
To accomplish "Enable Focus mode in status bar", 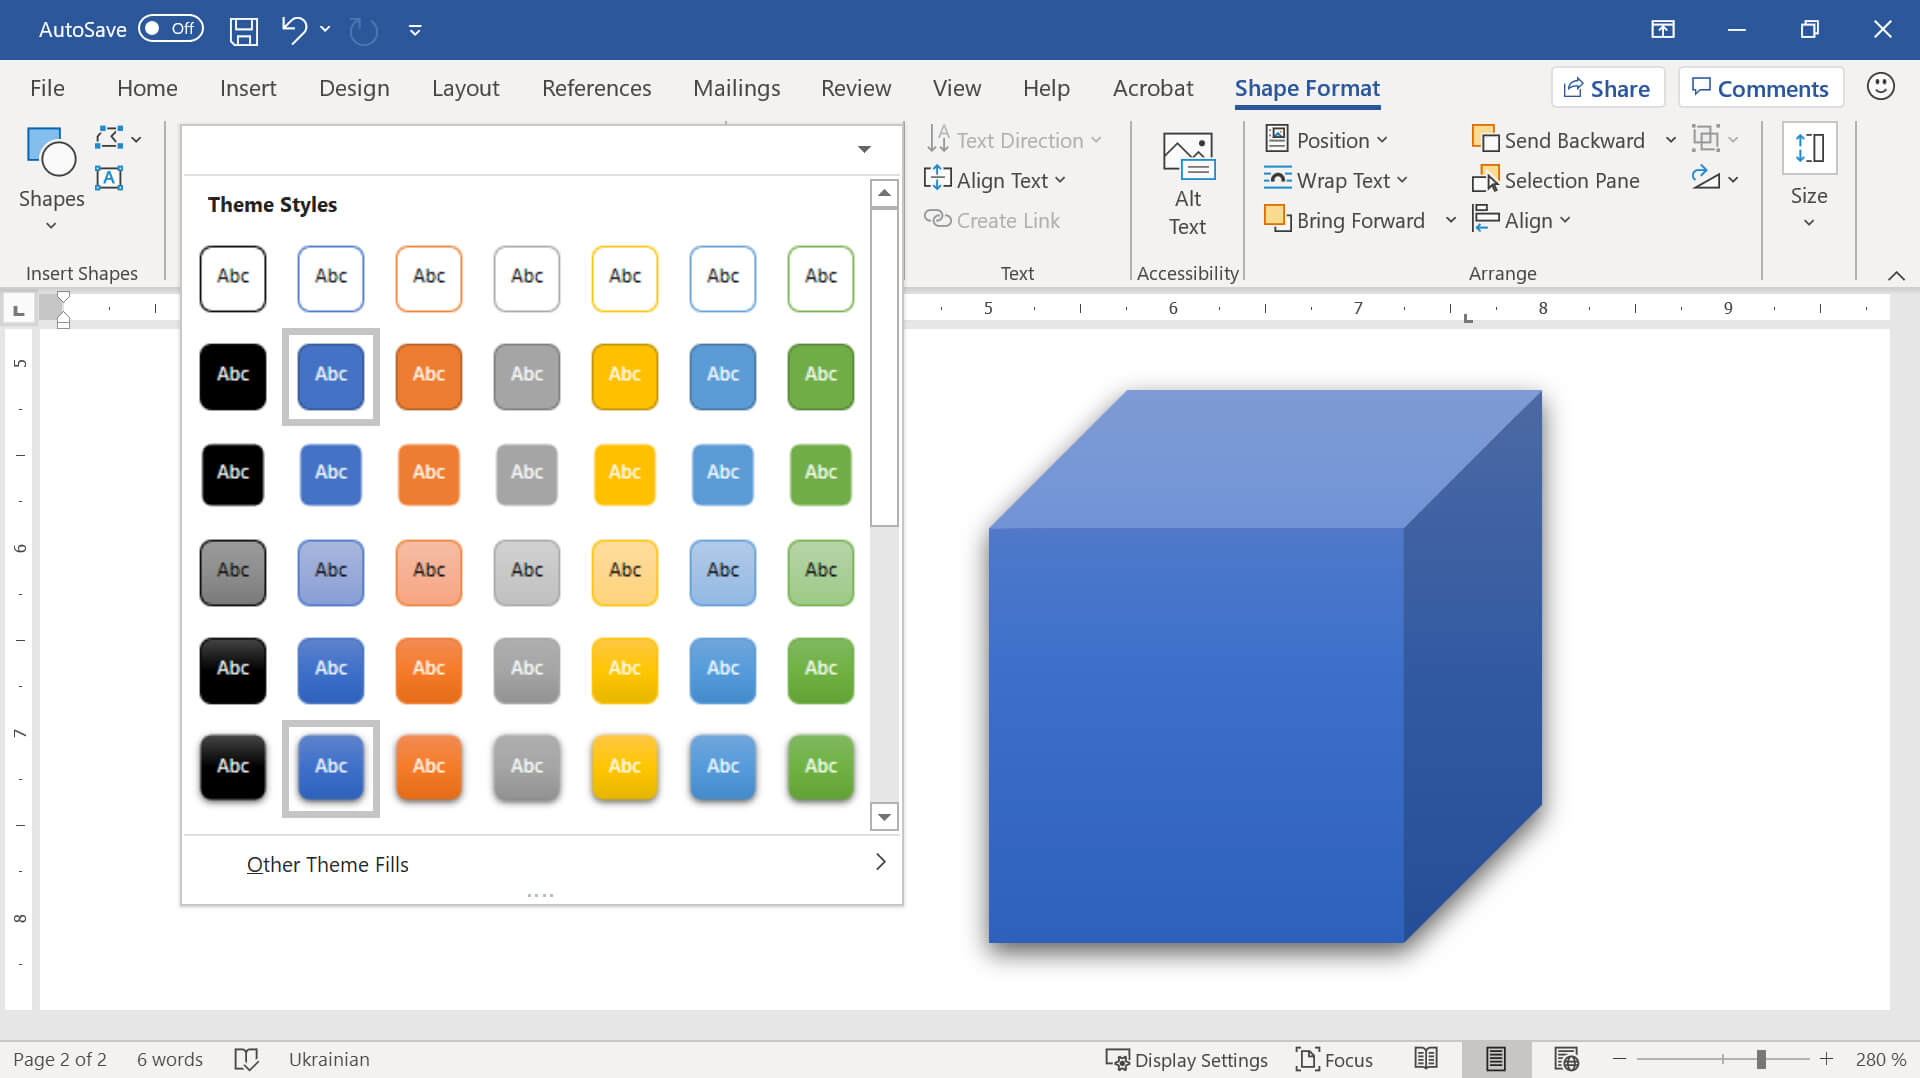I will point(1334,1059).
